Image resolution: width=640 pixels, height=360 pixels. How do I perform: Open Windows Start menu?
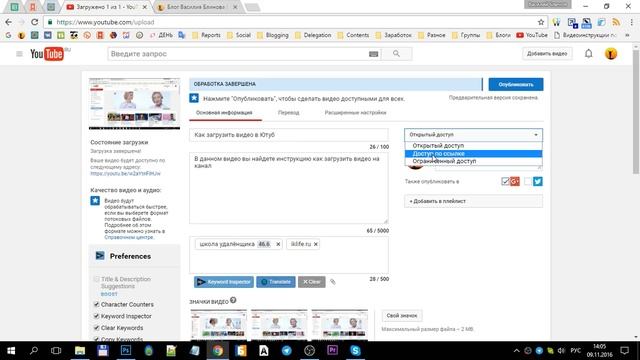coord(11,351)
